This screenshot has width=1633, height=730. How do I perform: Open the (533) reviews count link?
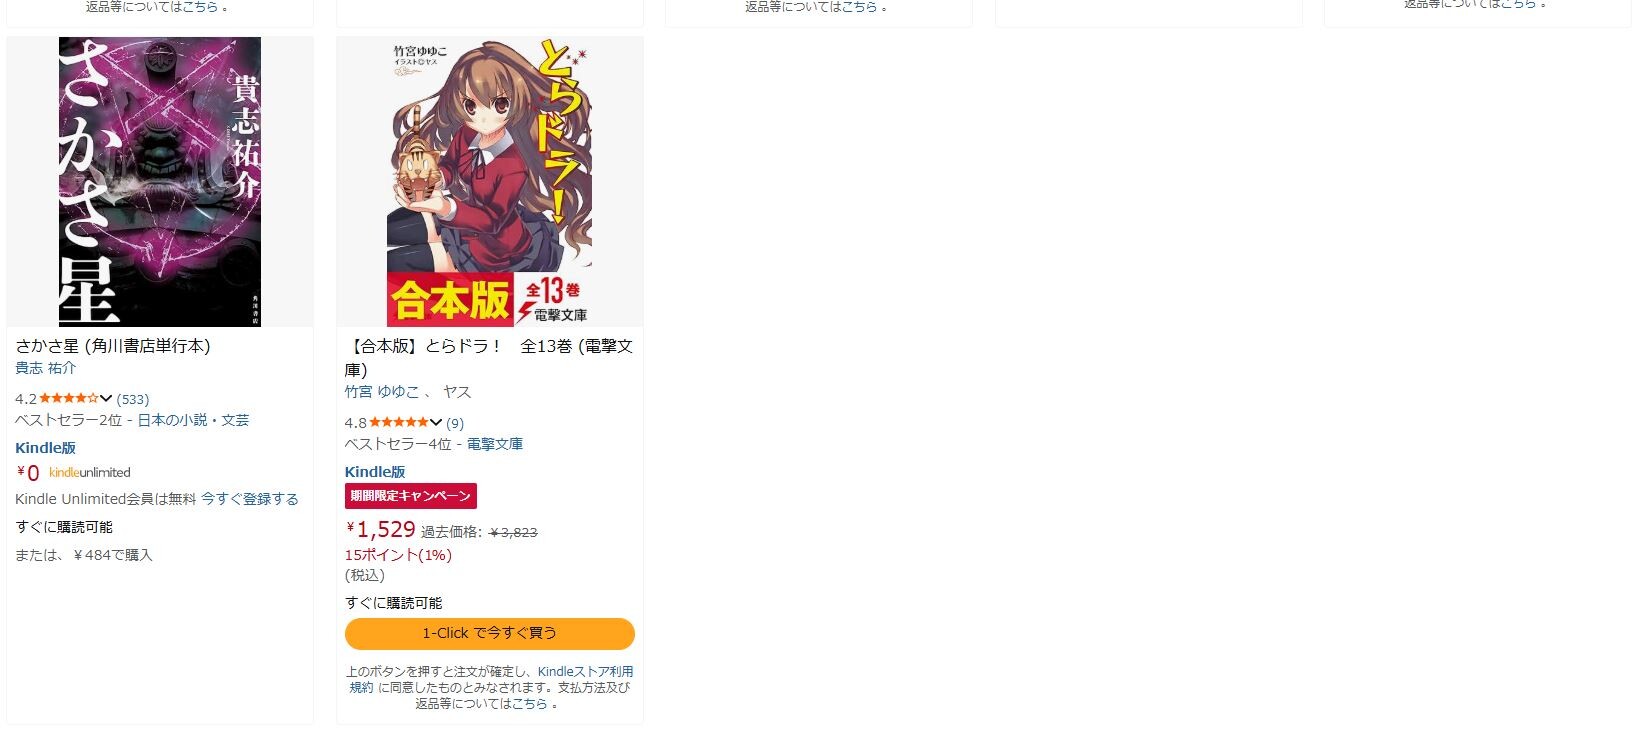pyautogui.click(x=133, y=399)
